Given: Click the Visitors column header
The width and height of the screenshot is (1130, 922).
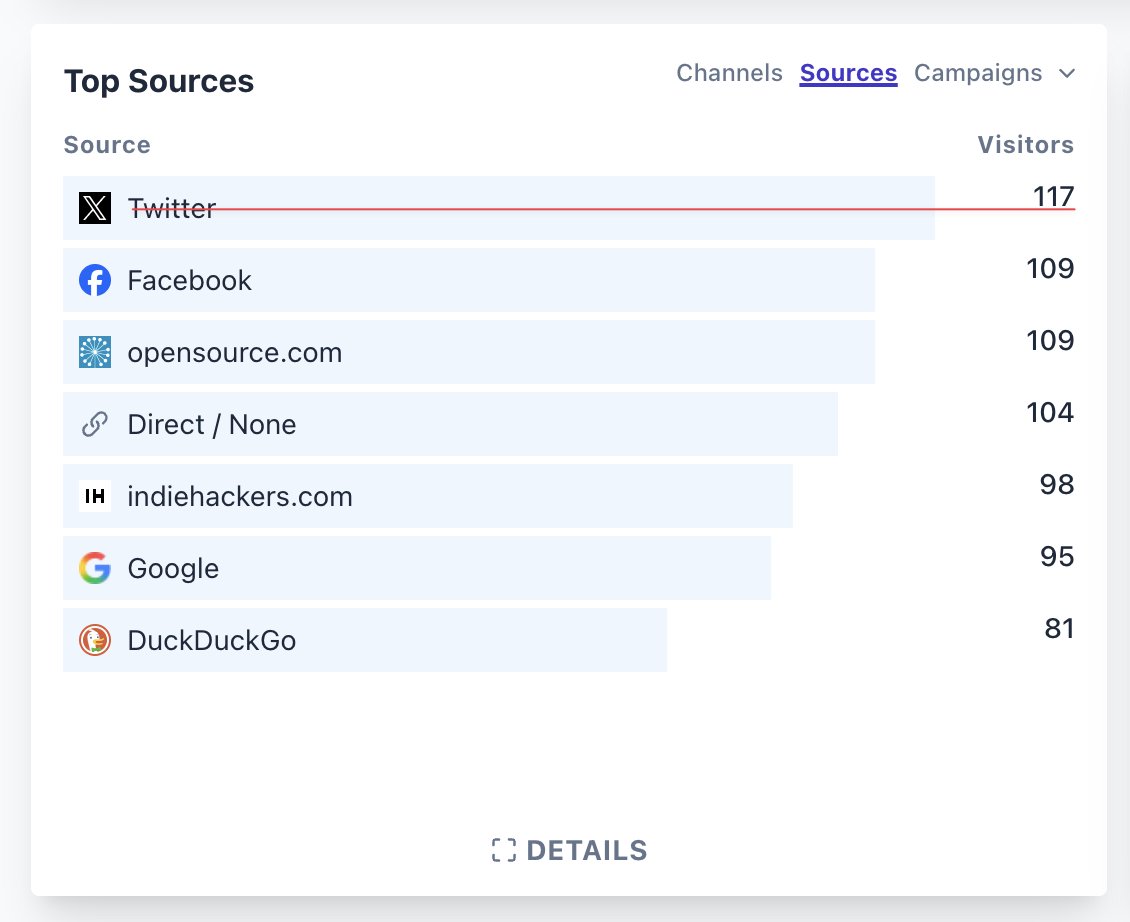Looking at the screenshot, I should 1026,144.
